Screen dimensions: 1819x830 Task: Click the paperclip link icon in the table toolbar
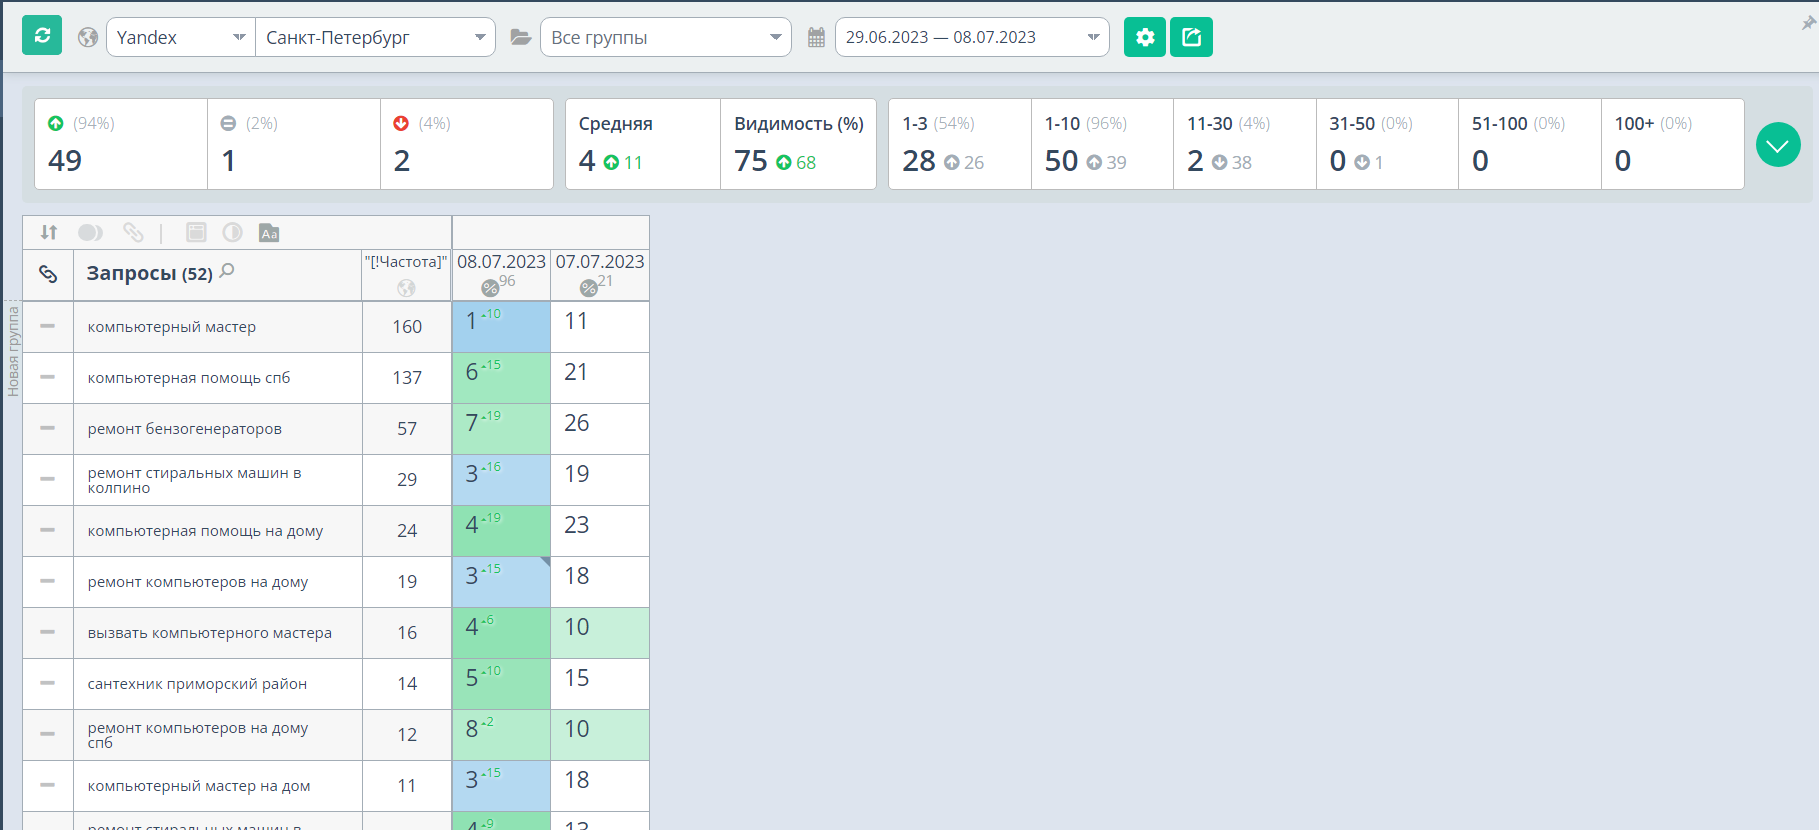tap(133, 232)
